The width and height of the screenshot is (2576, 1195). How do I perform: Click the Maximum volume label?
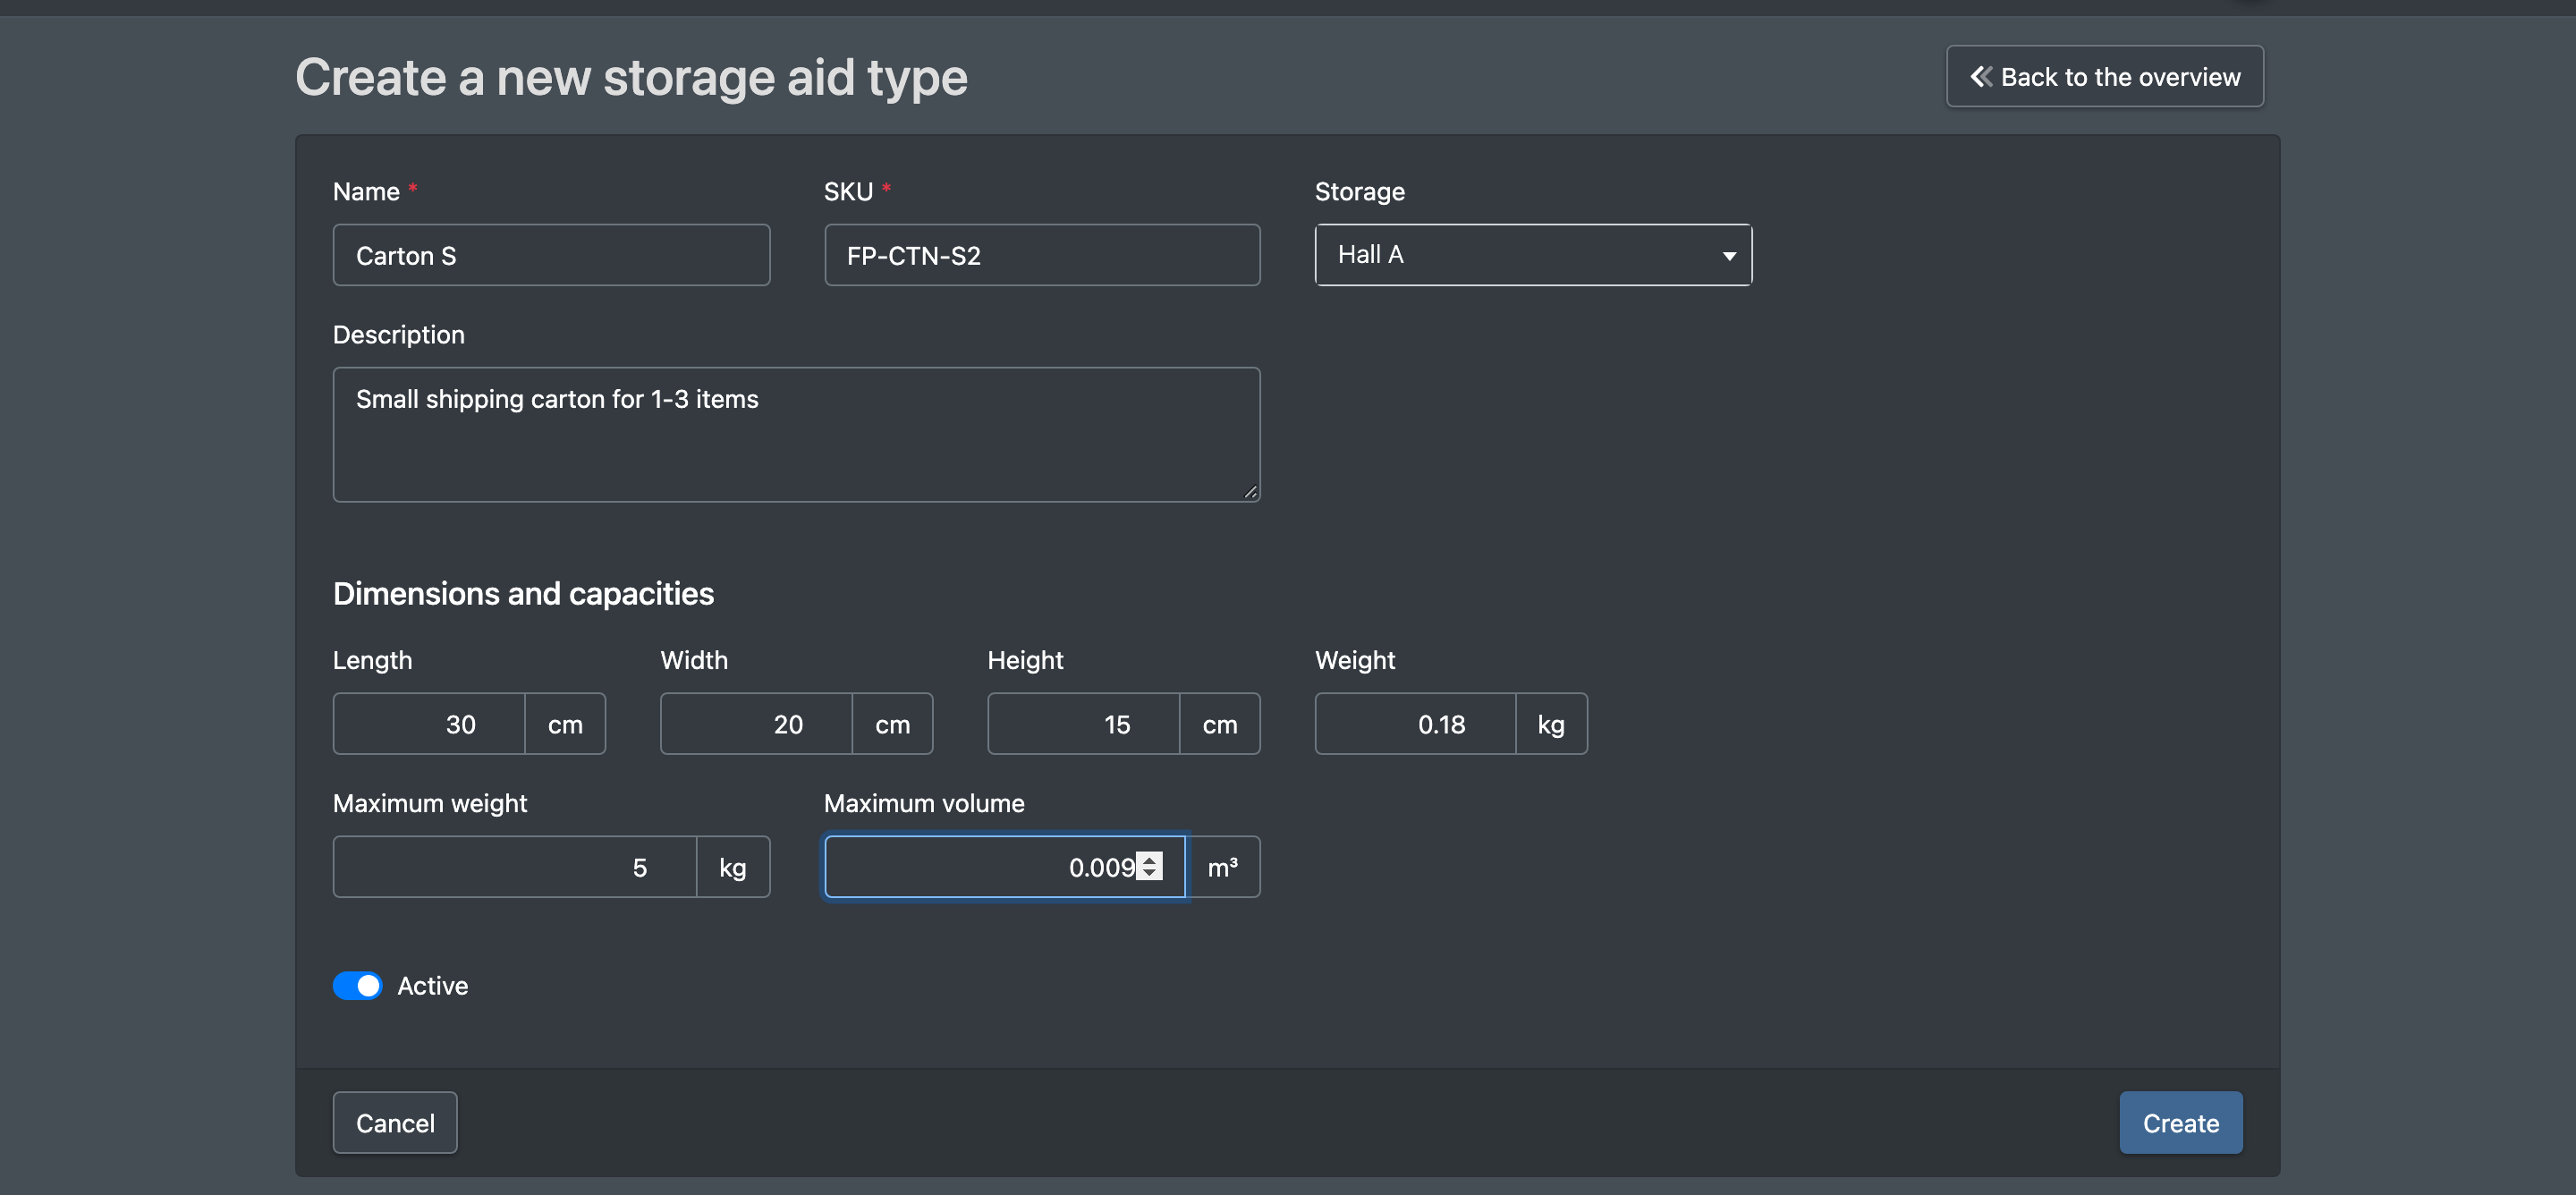[924, 804]
